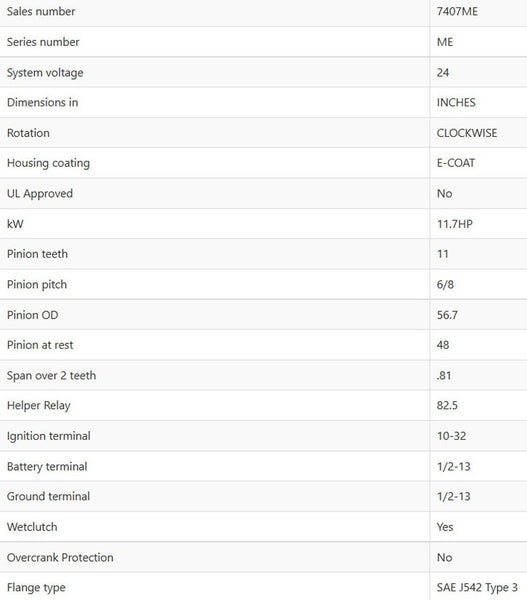The height and width of the screenshot is (600, 527).
Task: Select the Ground terminal row label
Action: pyautogui.click(x=48, y=496)
